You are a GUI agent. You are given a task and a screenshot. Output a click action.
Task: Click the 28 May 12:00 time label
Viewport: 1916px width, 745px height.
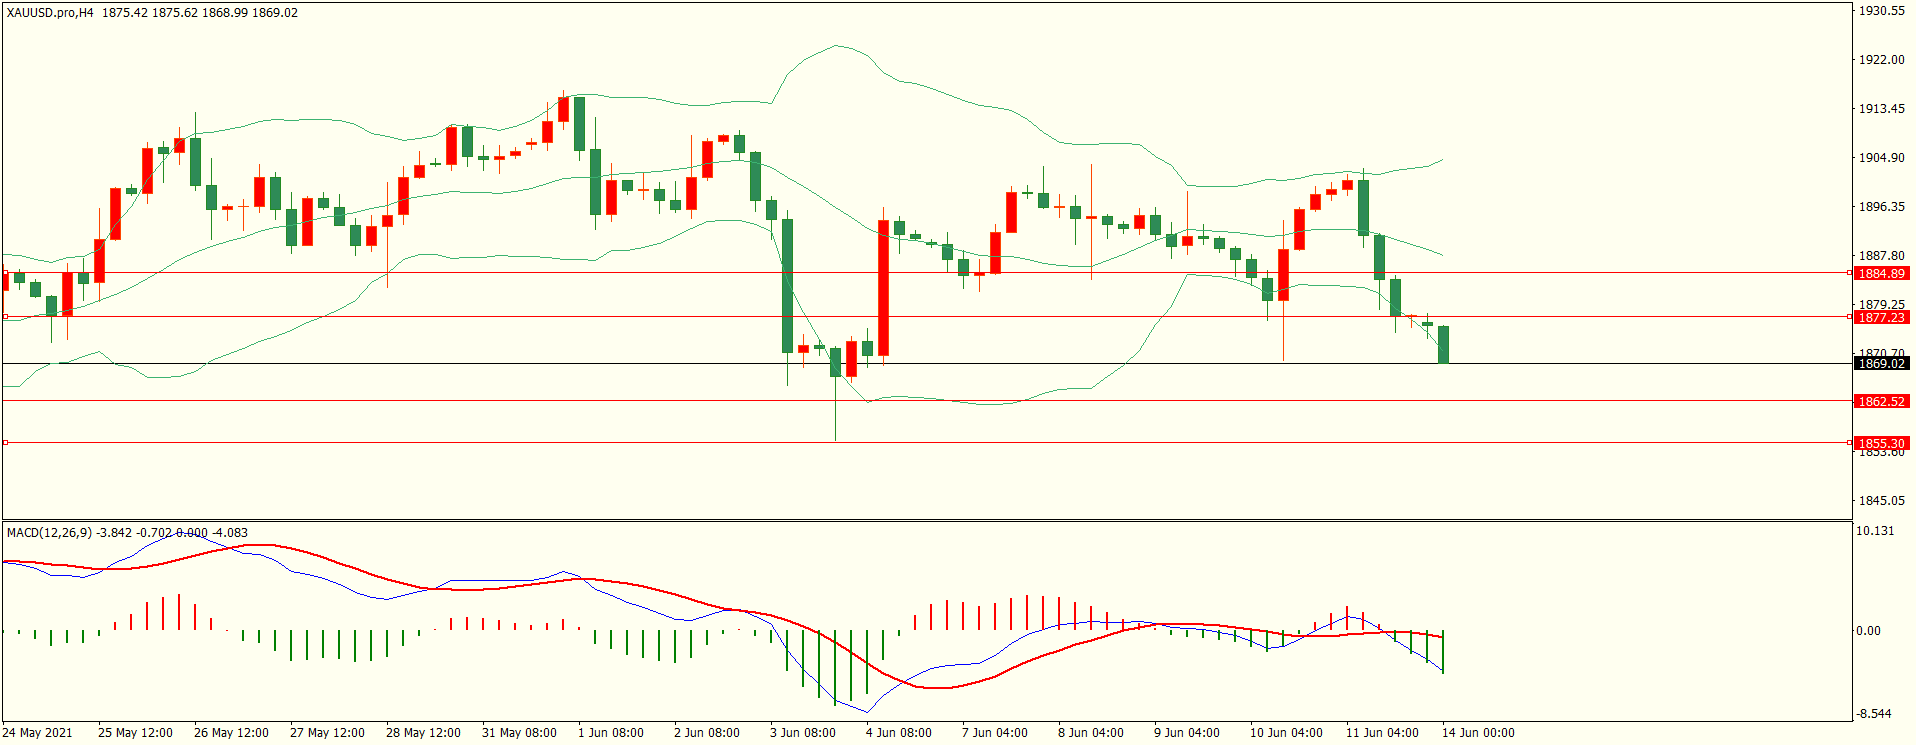point(423,733)
